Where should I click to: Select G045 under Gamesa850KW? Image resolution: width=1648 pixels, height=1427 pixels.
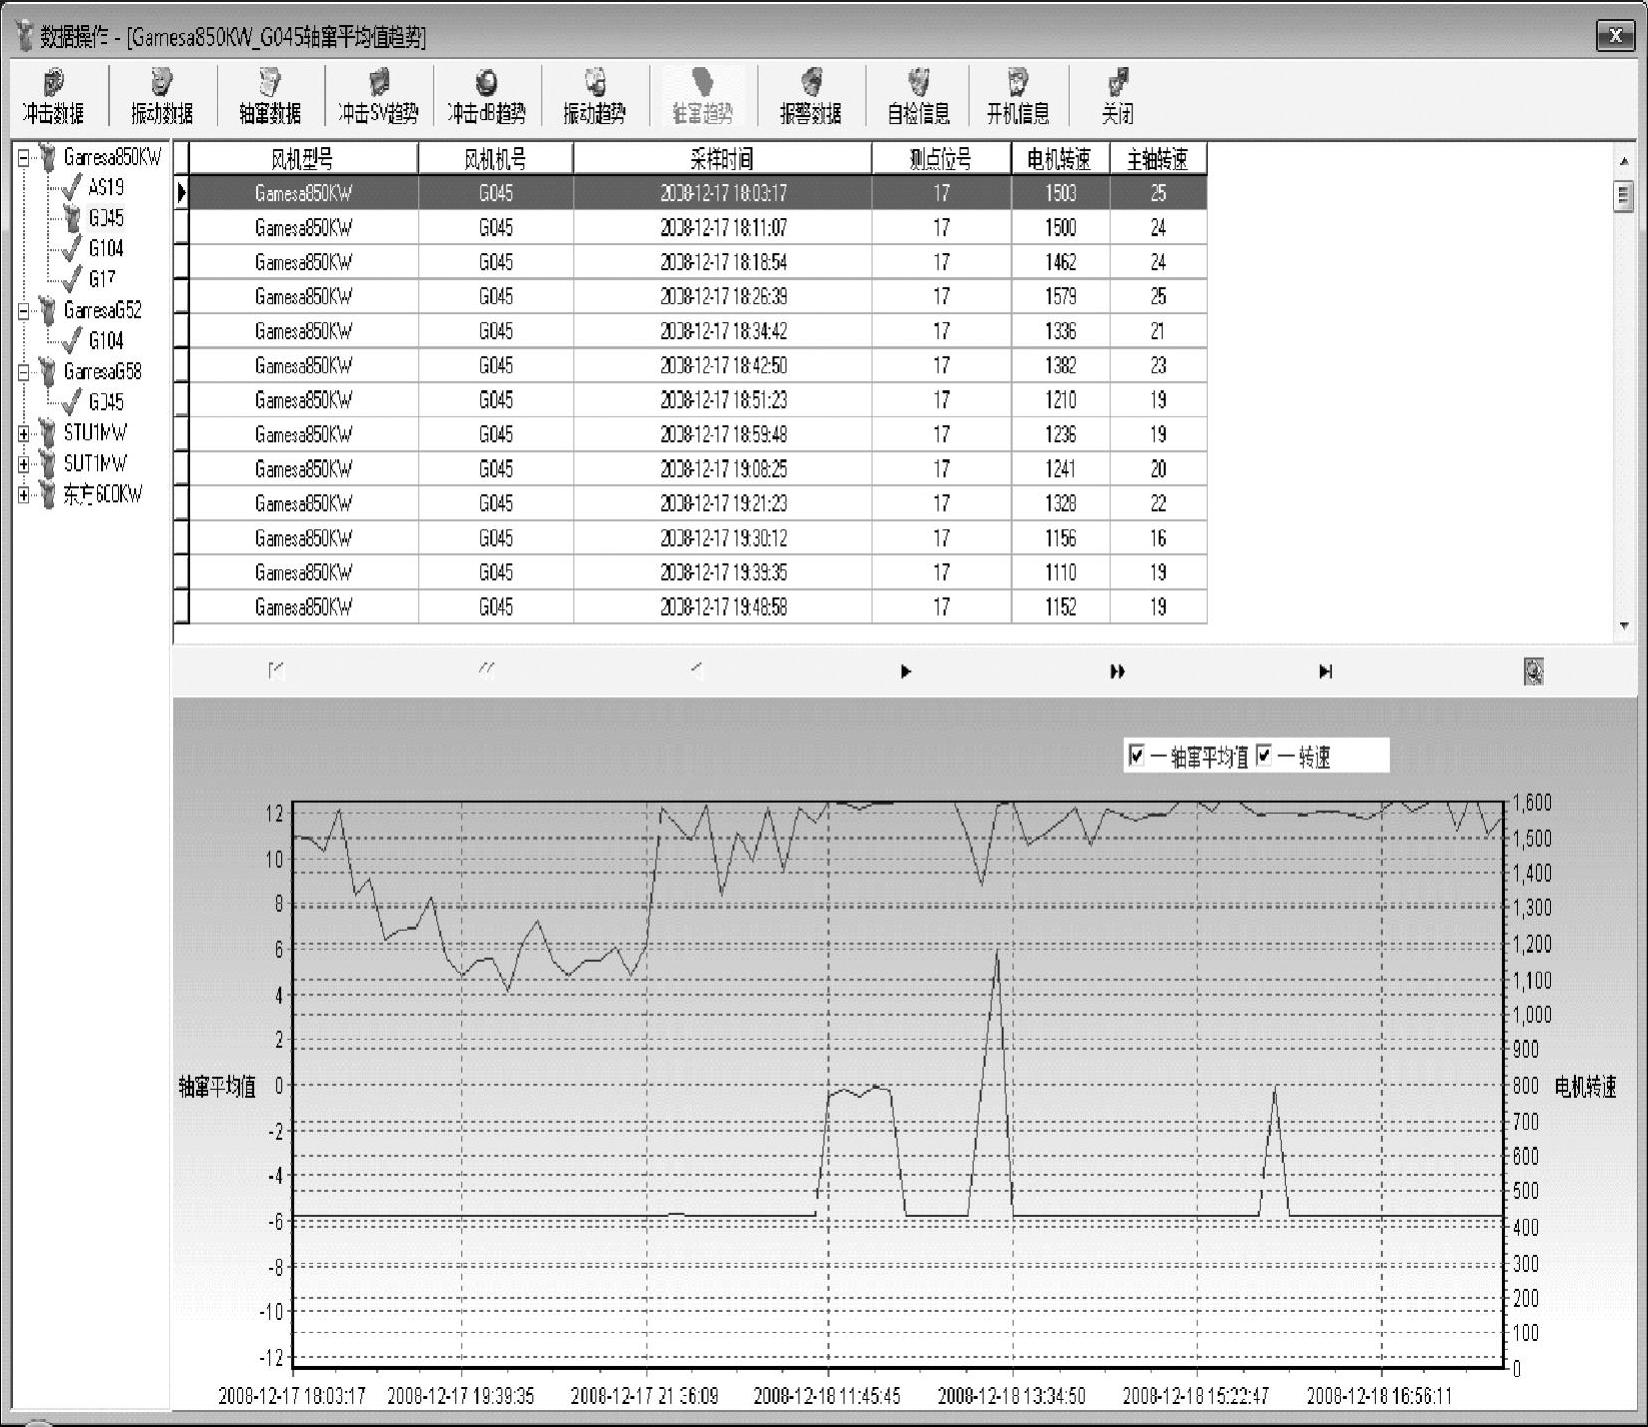106,218
